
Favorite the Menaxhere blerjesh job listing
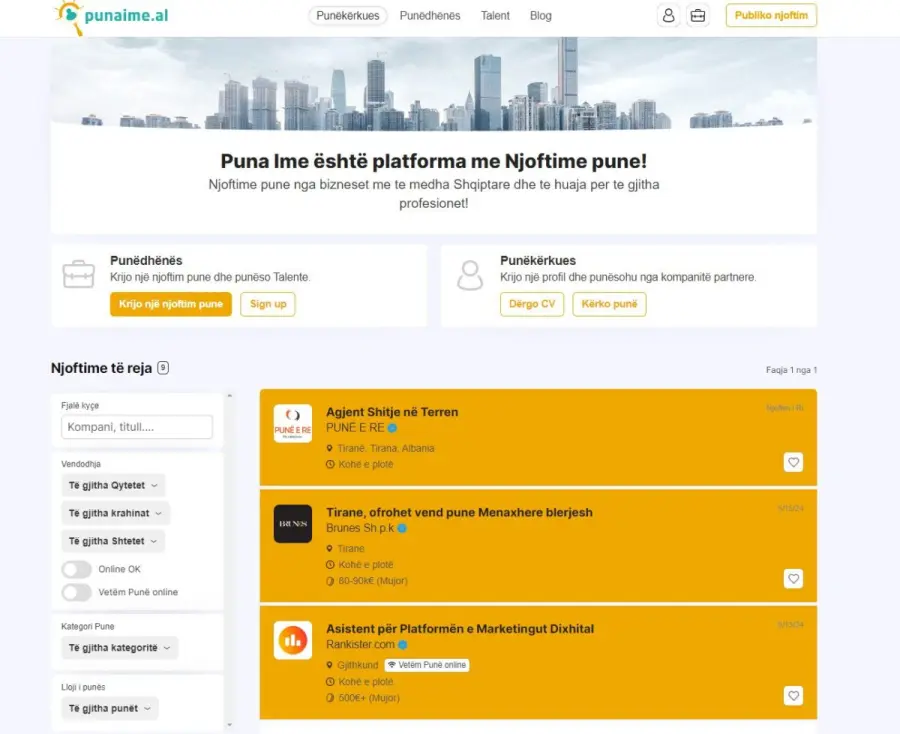pos(793,578)
